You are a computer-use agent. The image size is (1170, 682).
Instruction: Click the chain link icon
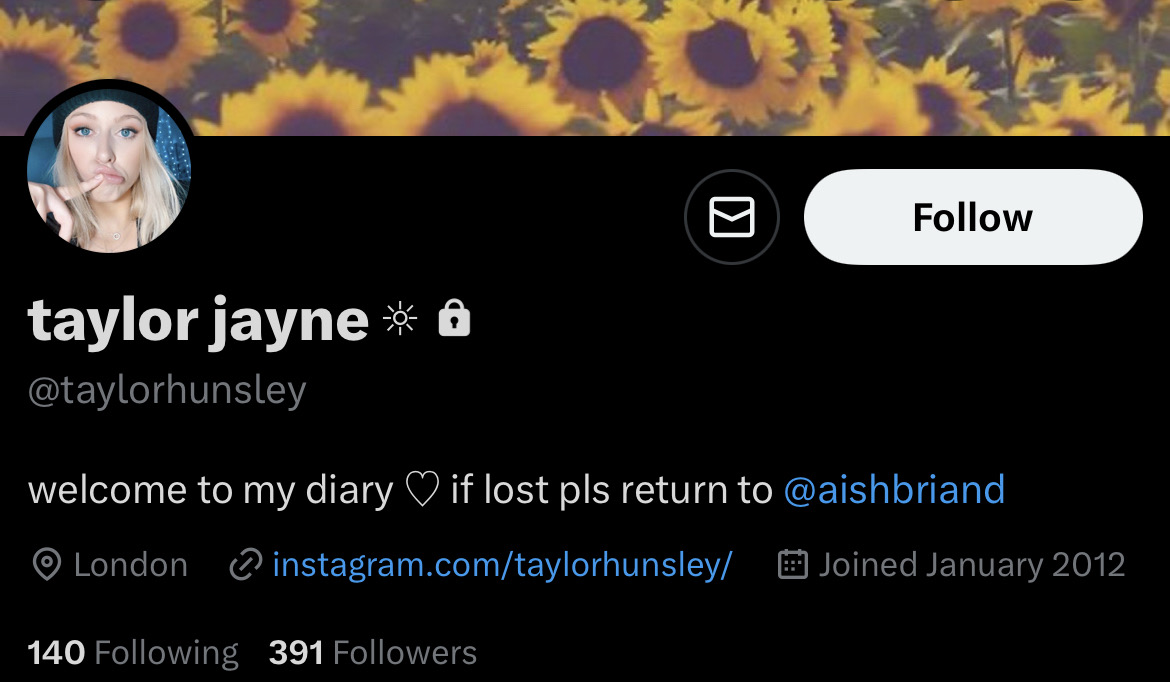pos(245,564)
